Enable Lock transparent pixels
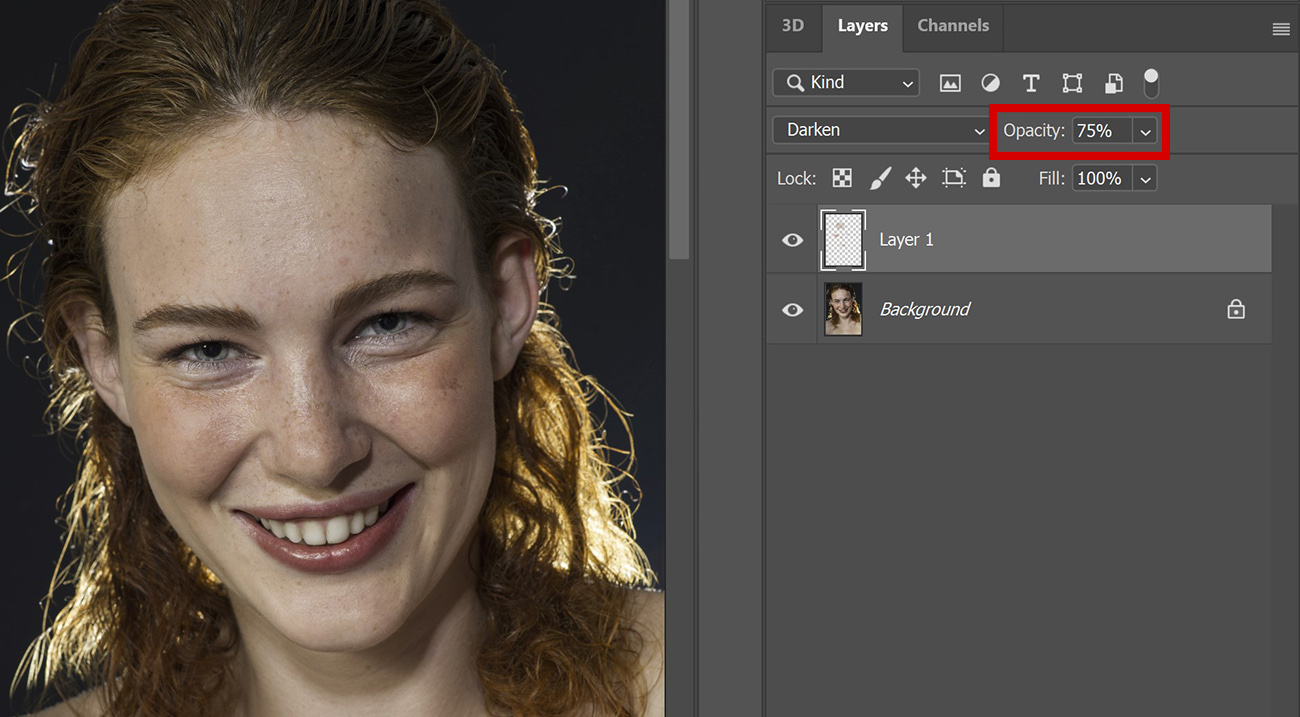1300x717 pixels. click(841, 178)
